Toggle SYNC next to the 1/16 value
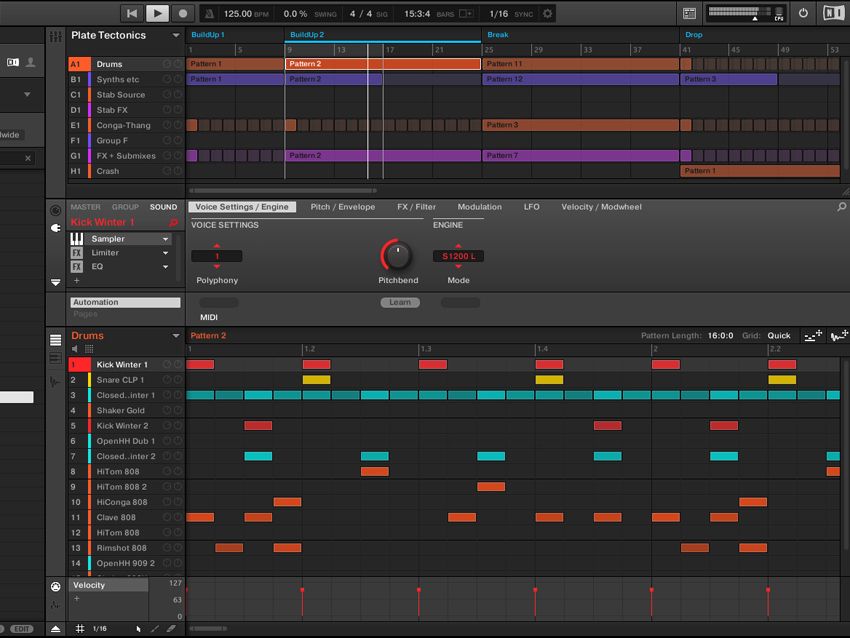 (x=524, y=14)
